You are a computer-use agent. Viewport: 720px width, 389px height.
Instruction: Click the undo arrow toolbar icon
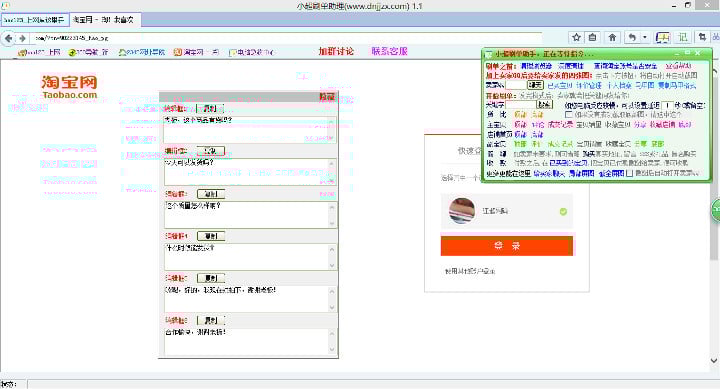click(632, 37)
